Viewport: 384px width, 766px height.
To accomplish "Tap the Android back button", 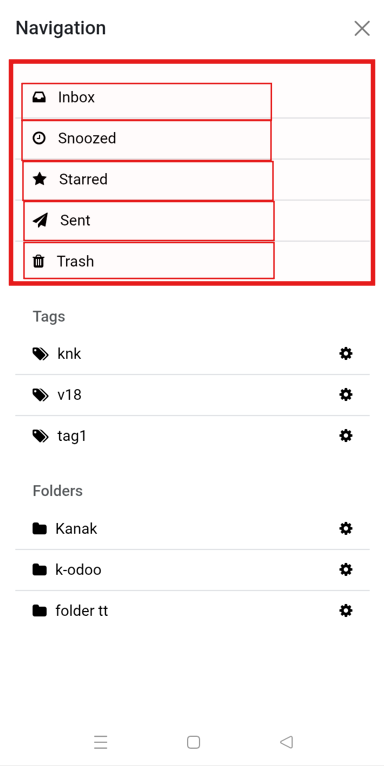I will [286, 743].
